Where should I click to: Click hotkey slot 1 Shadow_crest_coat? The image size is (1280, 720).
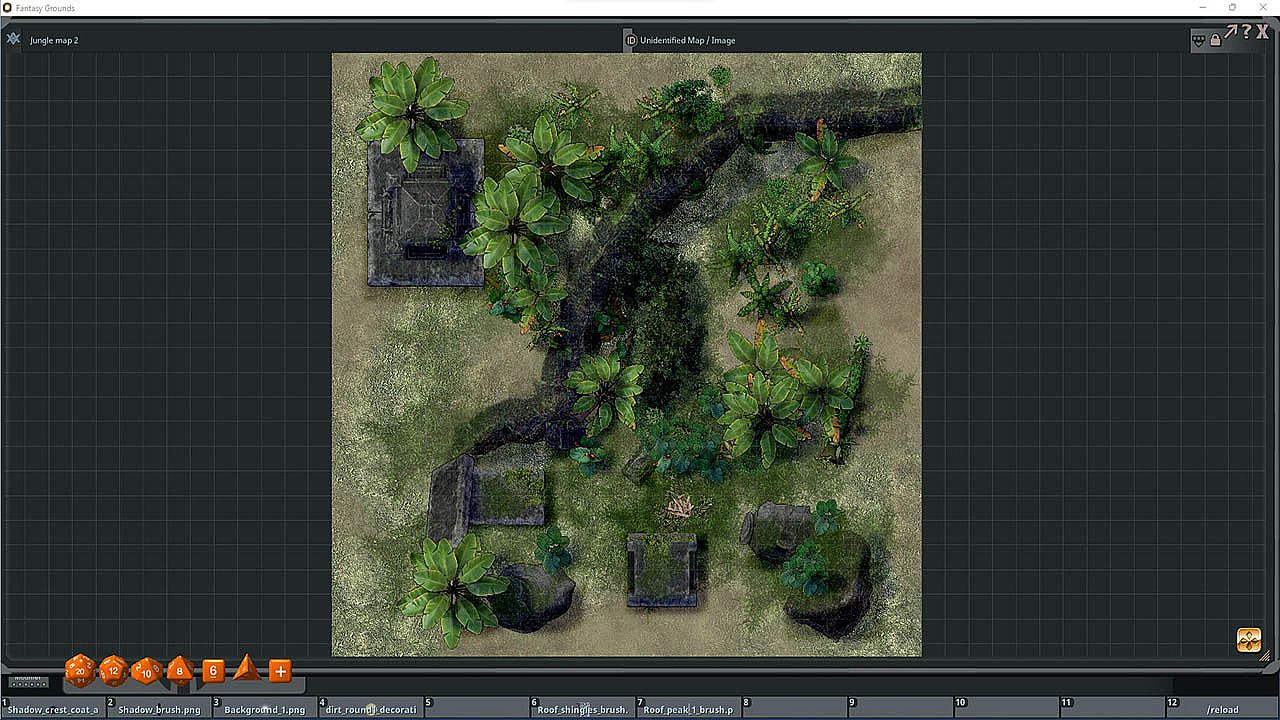pyautogui.click(x=53, y=708)
